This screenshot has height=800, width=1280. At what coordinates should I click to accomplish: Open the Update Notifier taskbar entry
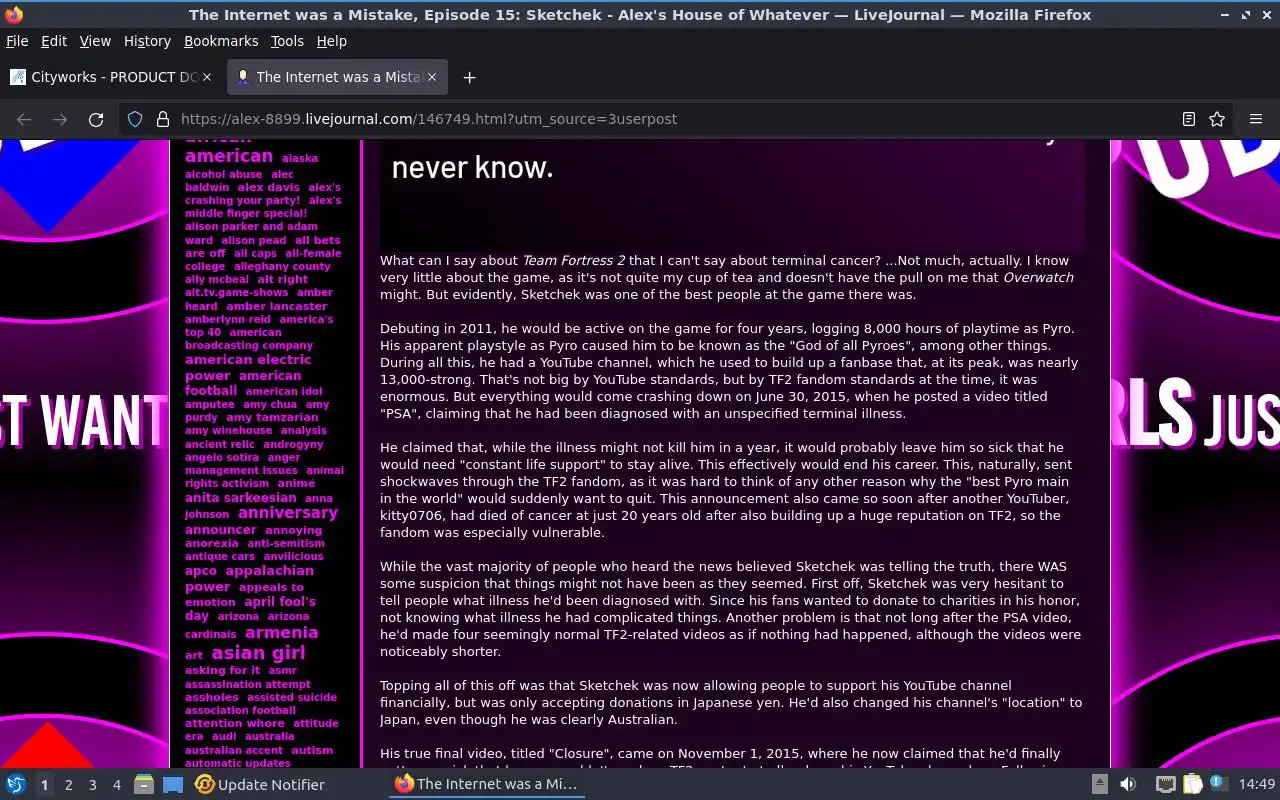pyautogui.click(x=260, y=785)
